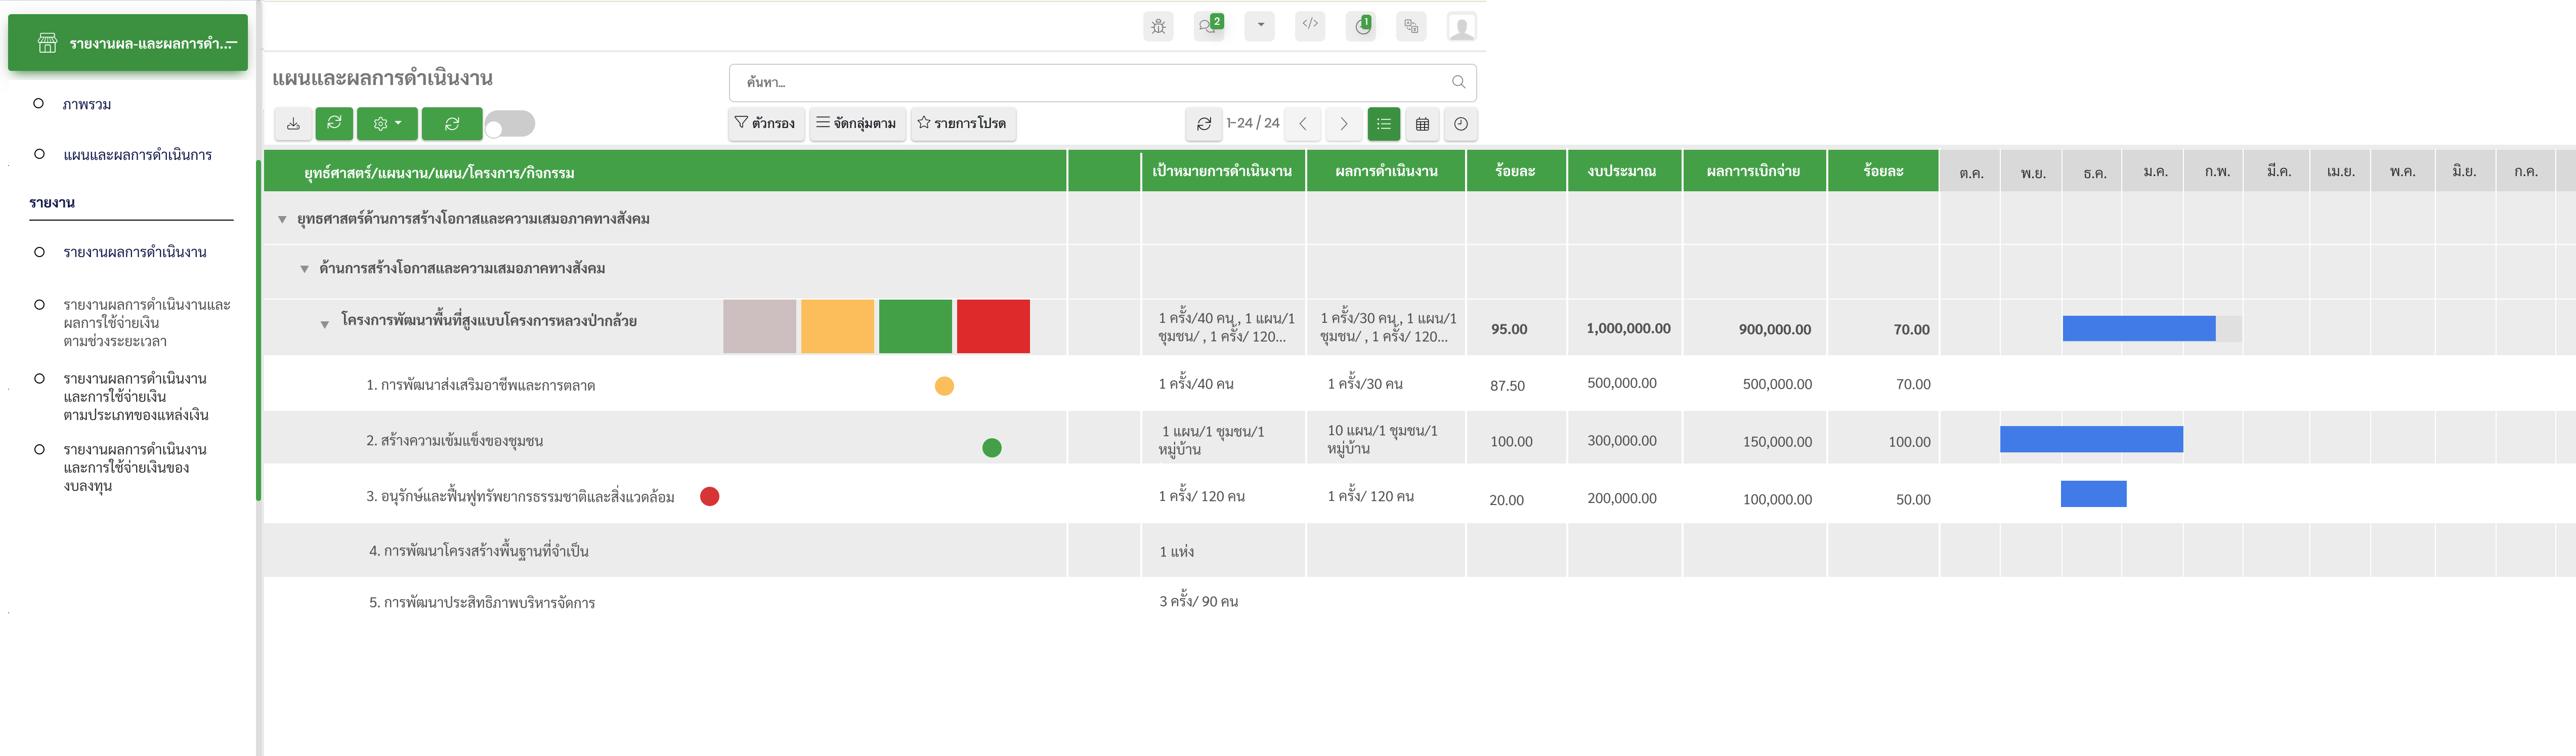
Task: Select the ภาพรวม radio item in sidebar
Action: point(39,104)
